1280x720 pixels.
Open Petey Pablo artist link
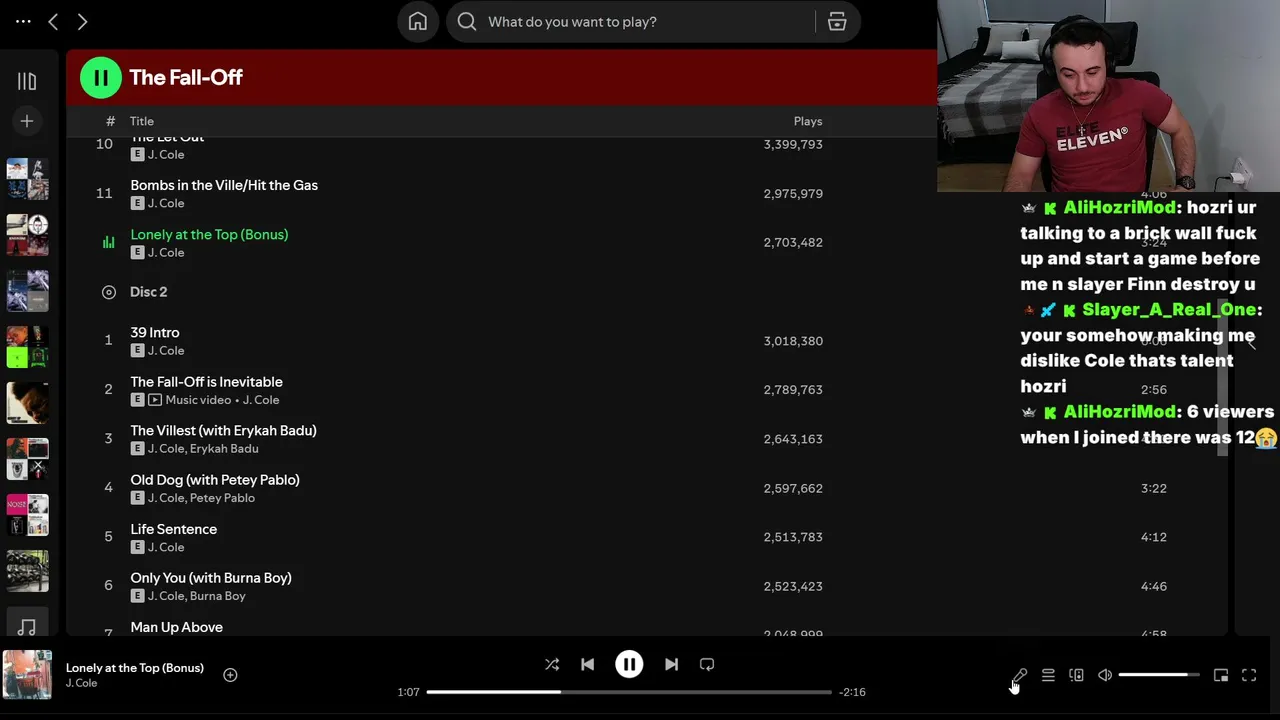[222, 498]
